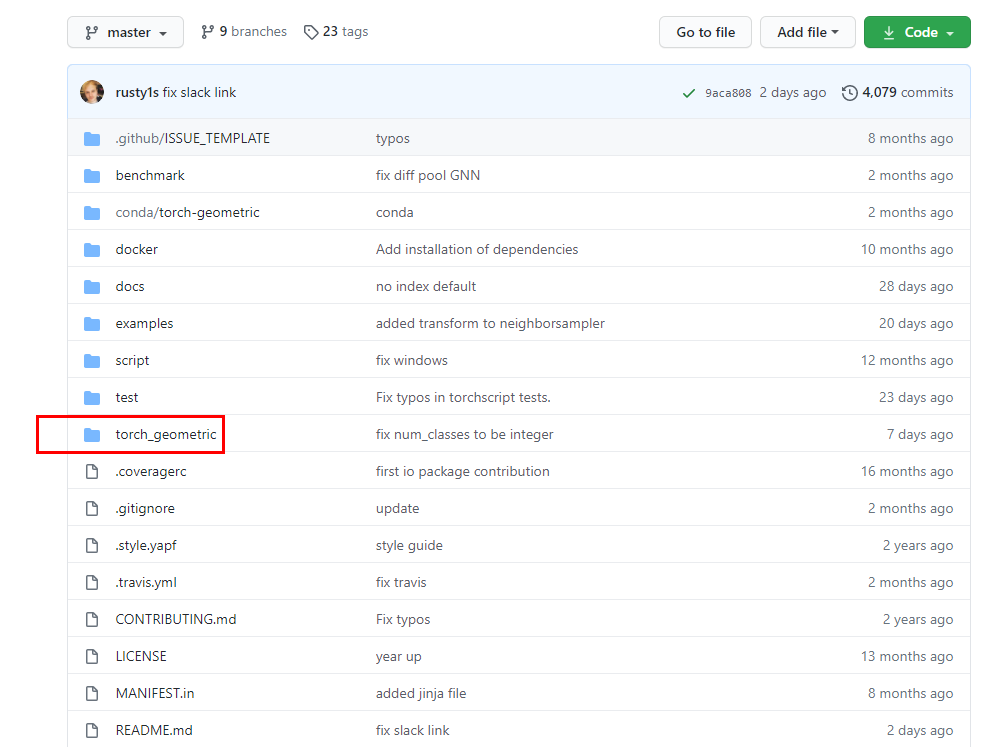
Task: Open the script folder
Action: point(132,360)
